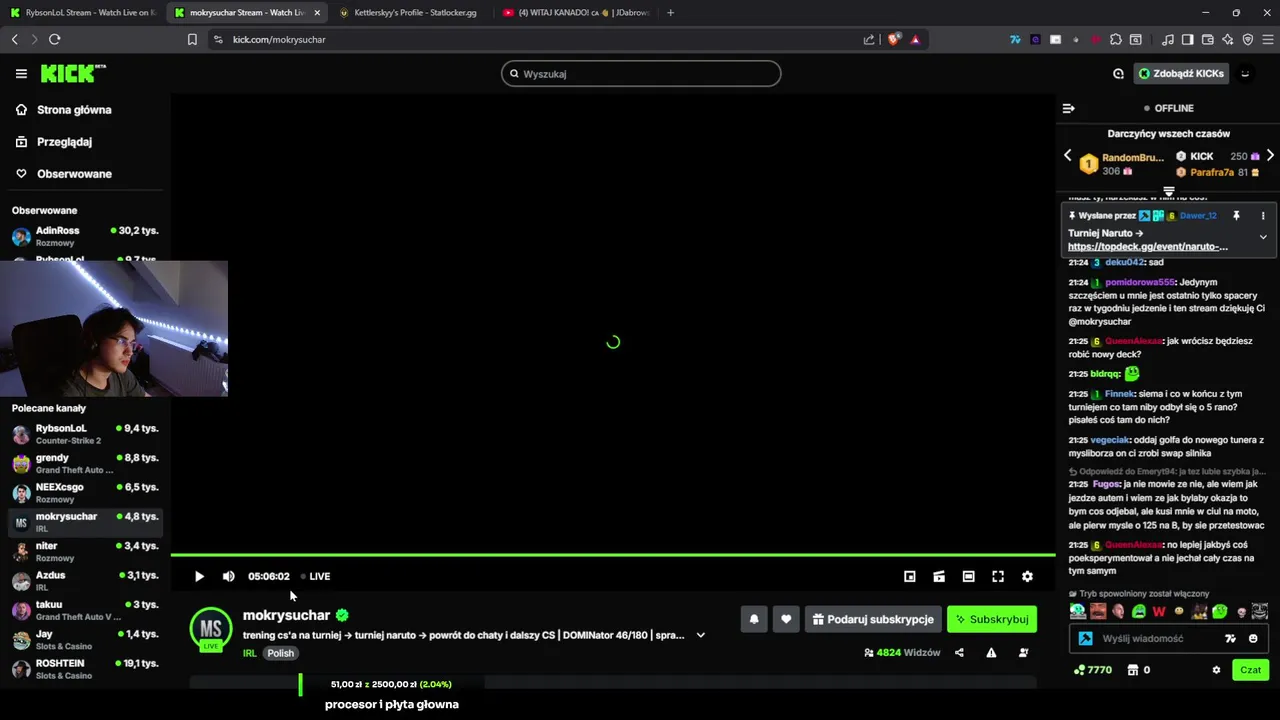This screenshot has height=720, width=1280.
Task: Open the clip creation icon in the player
Action: point(939,576)
